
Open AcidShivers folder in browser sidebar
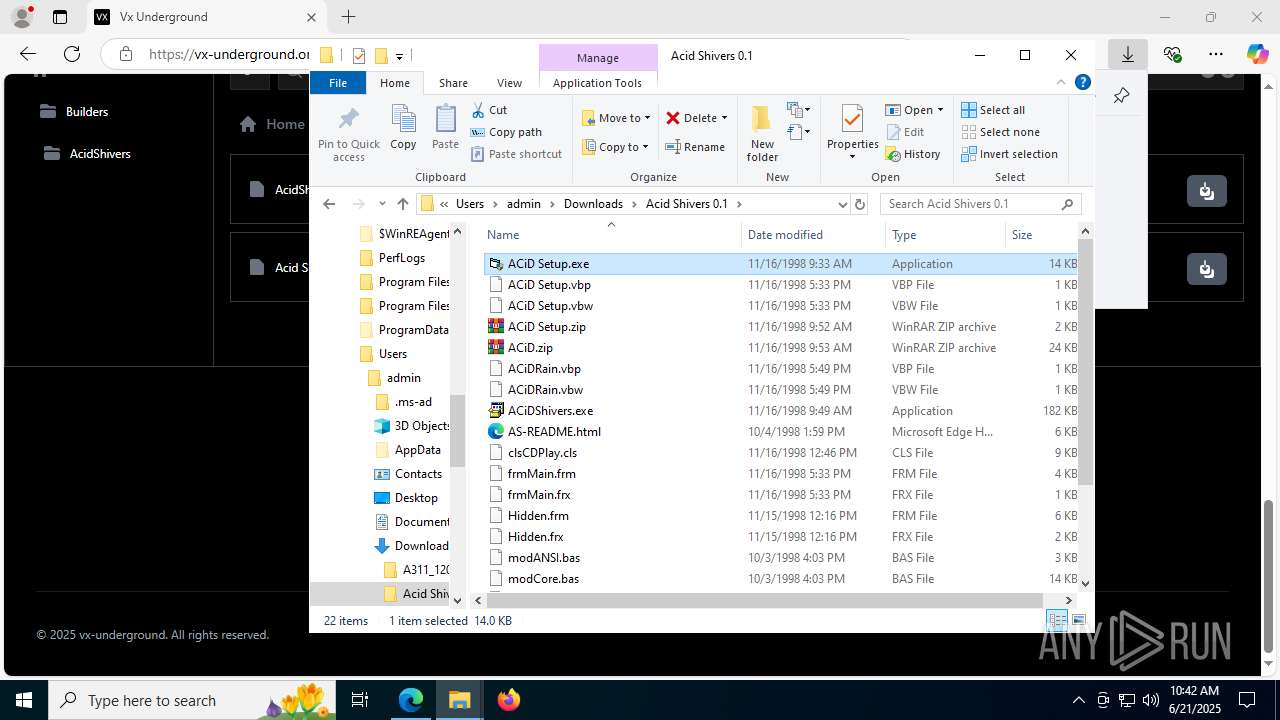(87, 154)
